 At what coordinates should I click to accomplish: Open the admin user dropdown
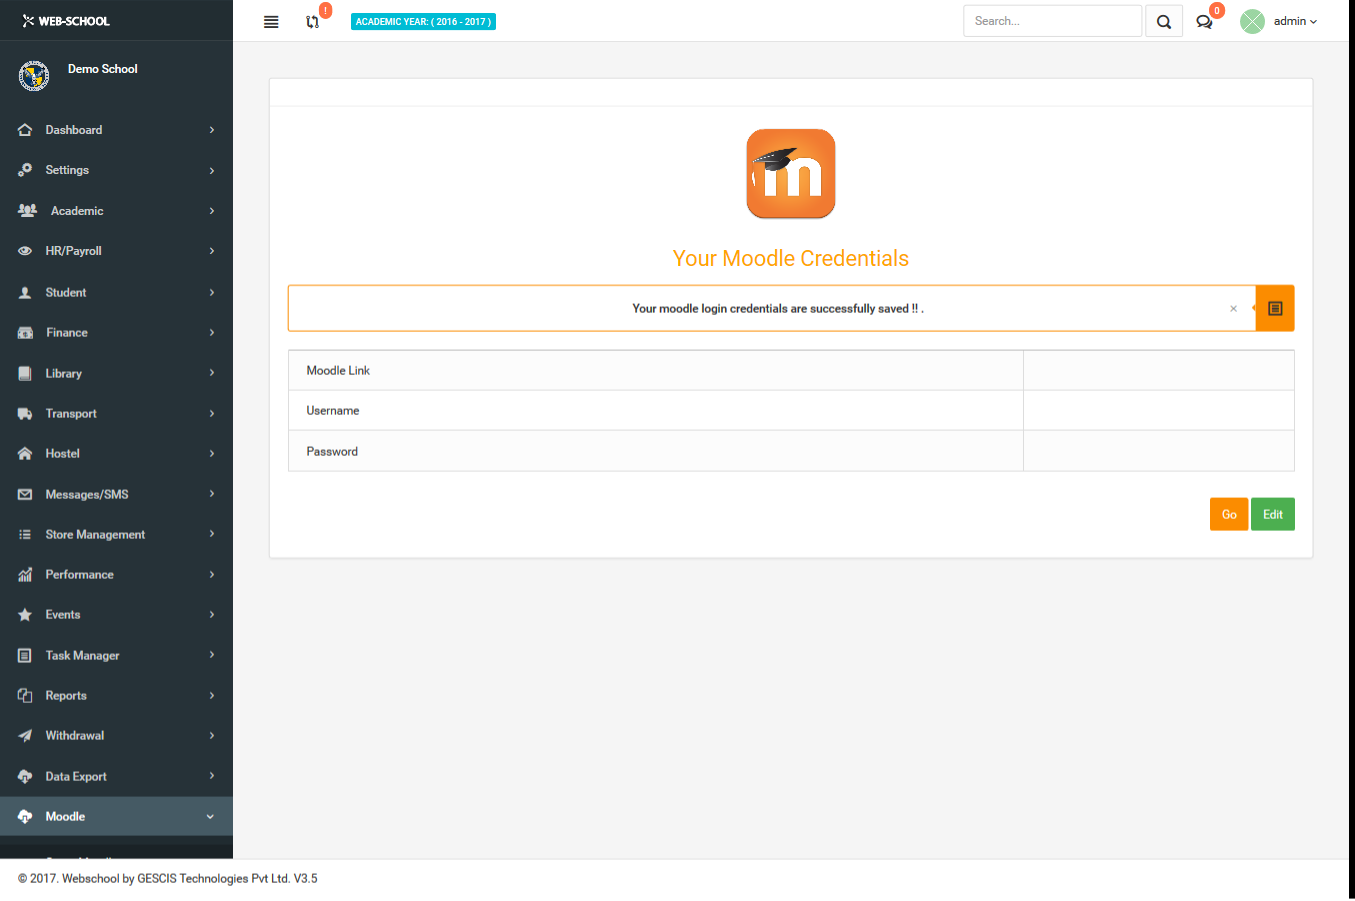[x=1295, y=21]
